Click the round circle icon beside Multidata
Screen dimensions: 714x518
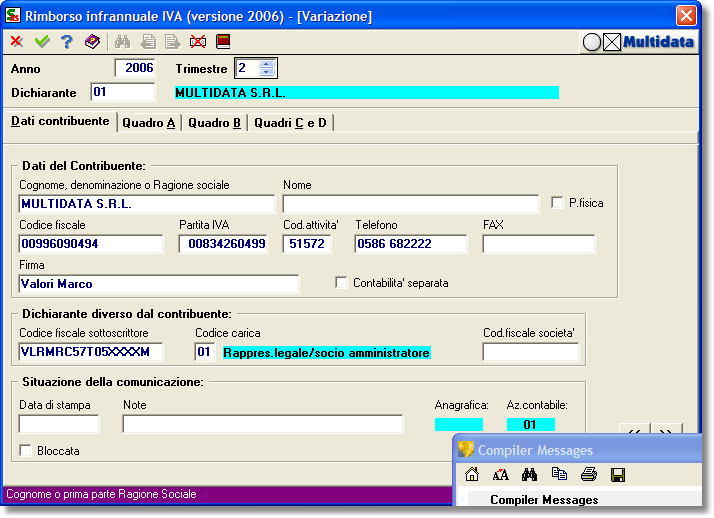[x=592, y=42]
